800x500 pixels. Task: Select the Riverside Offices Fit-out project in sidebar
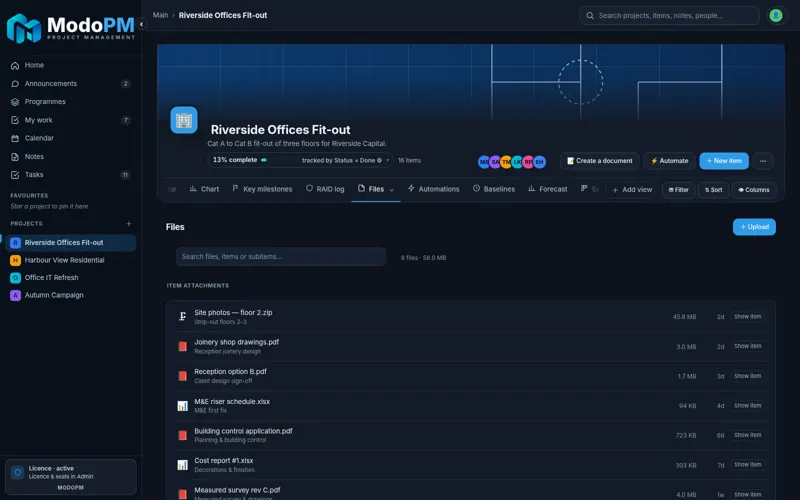pyautogui.click(x=70, y=243)
